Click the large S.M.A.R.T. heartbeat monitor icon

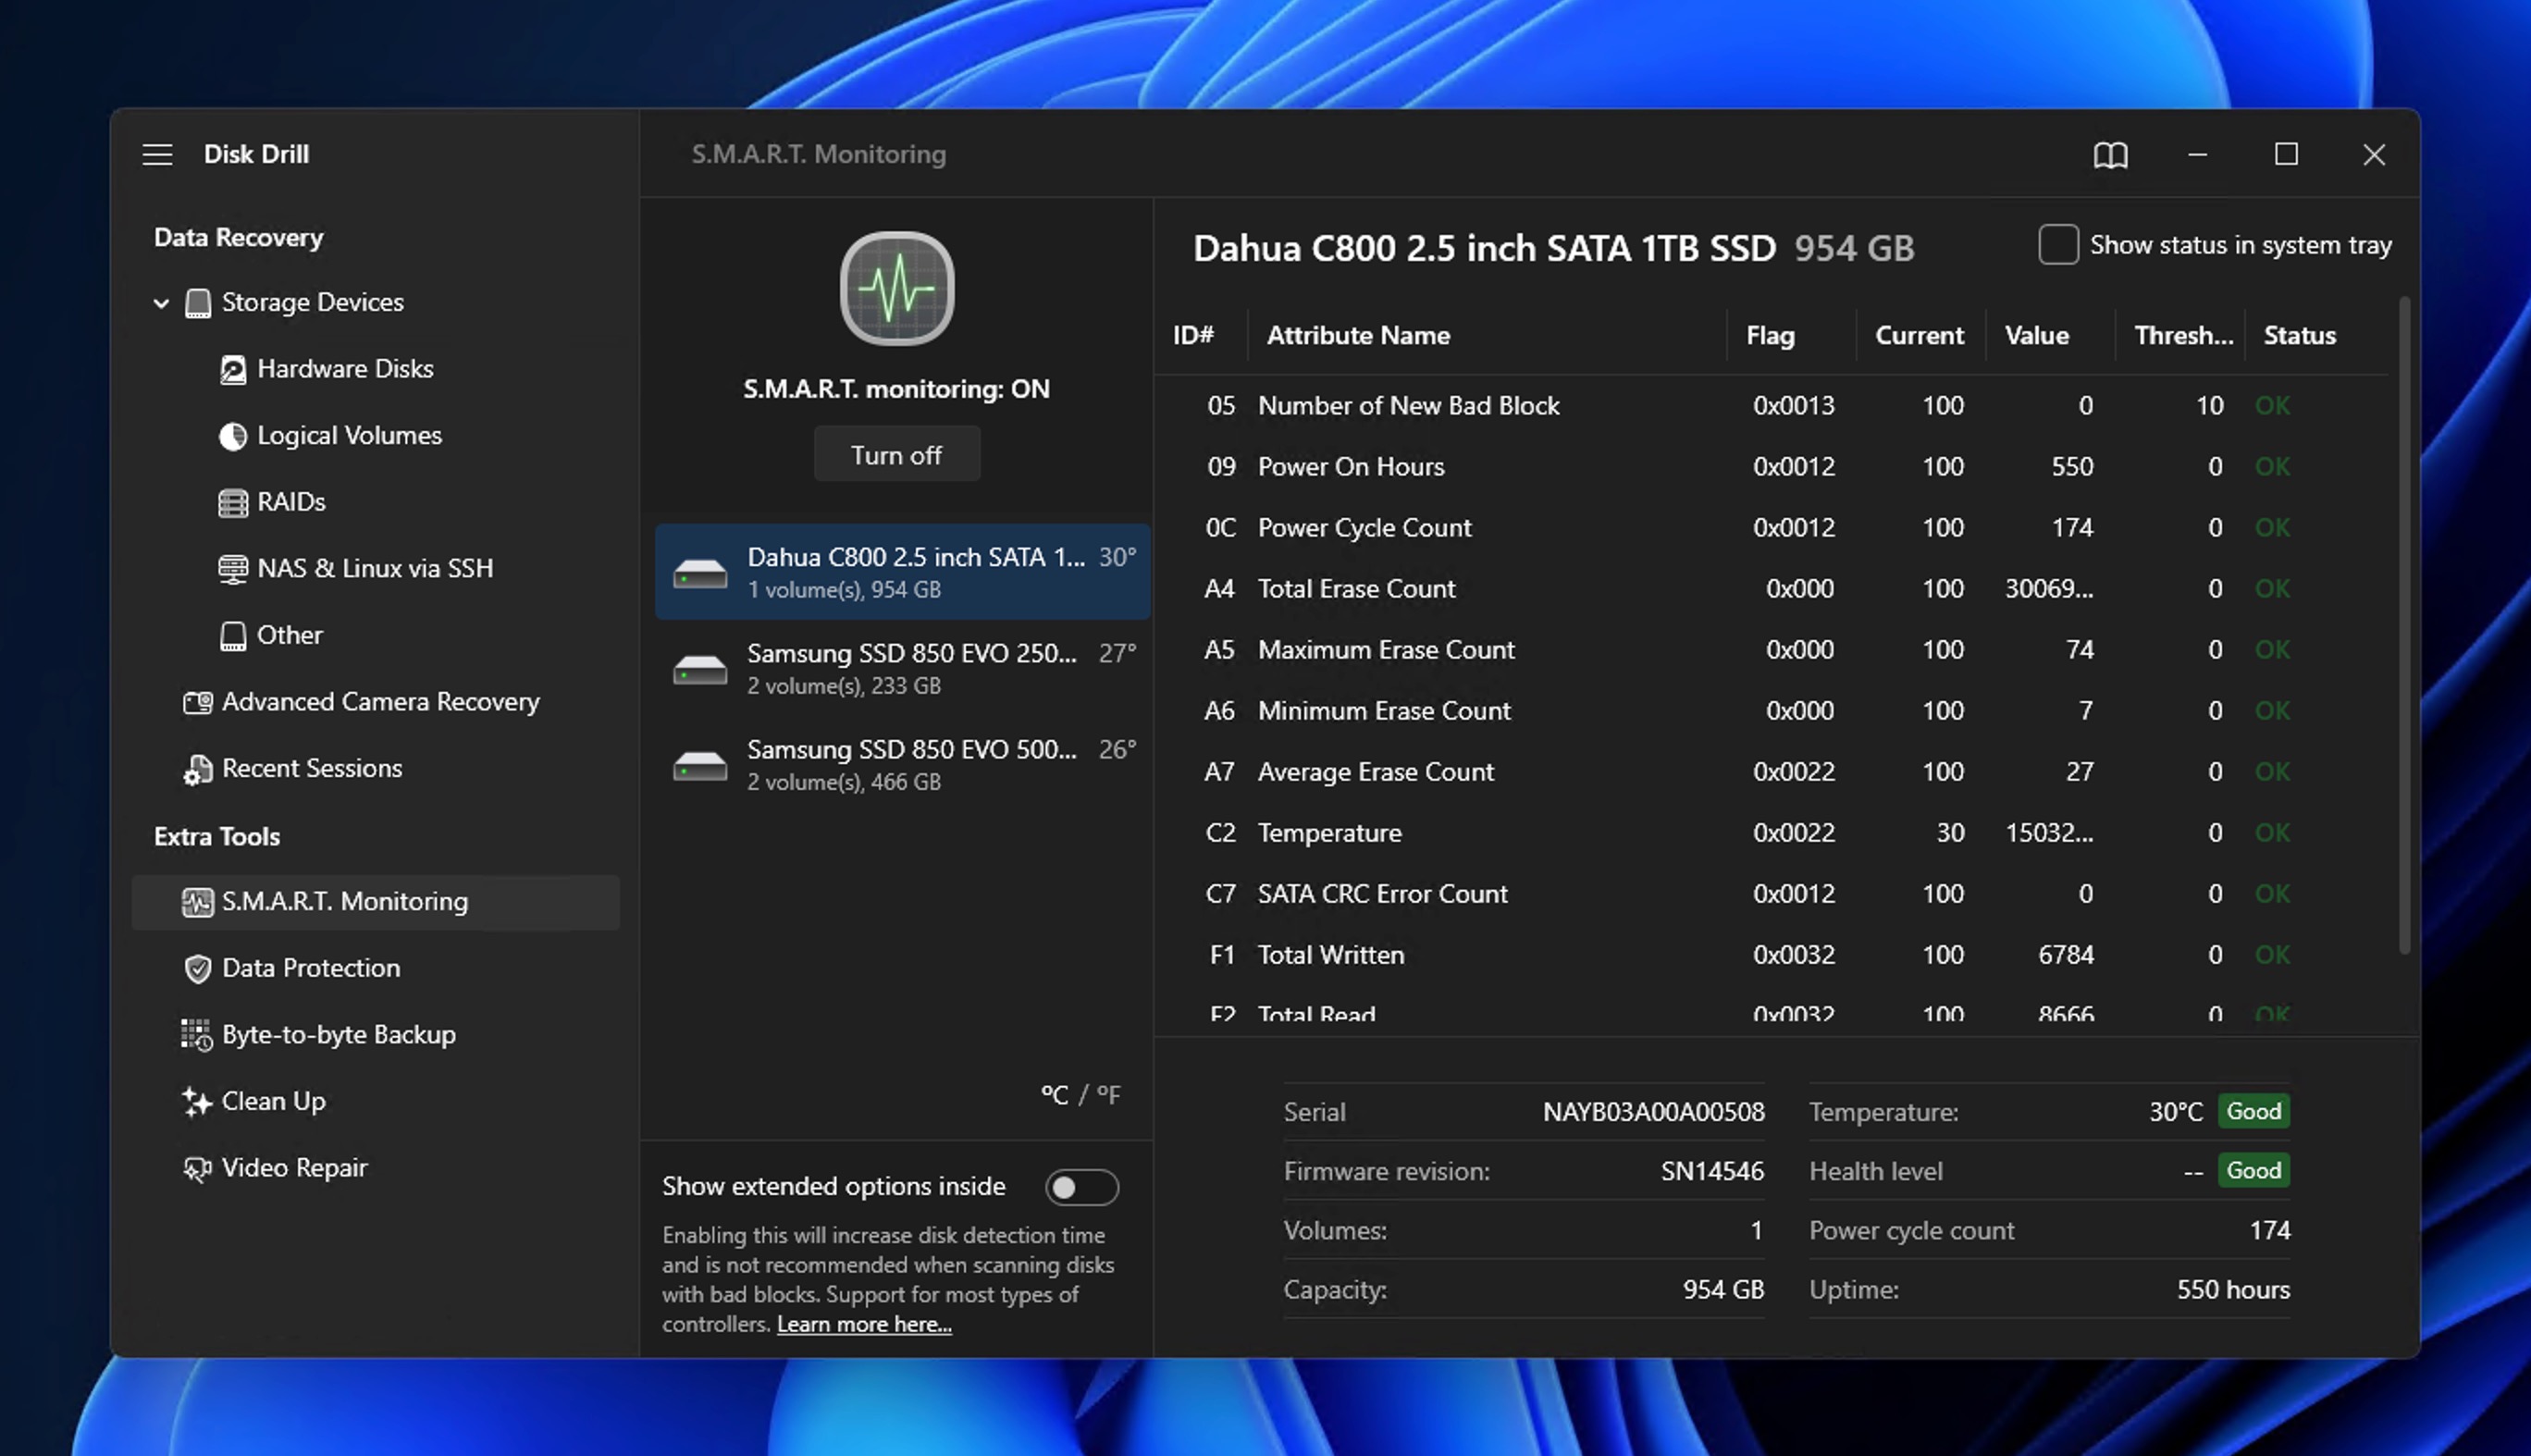[x=897, y=289]
